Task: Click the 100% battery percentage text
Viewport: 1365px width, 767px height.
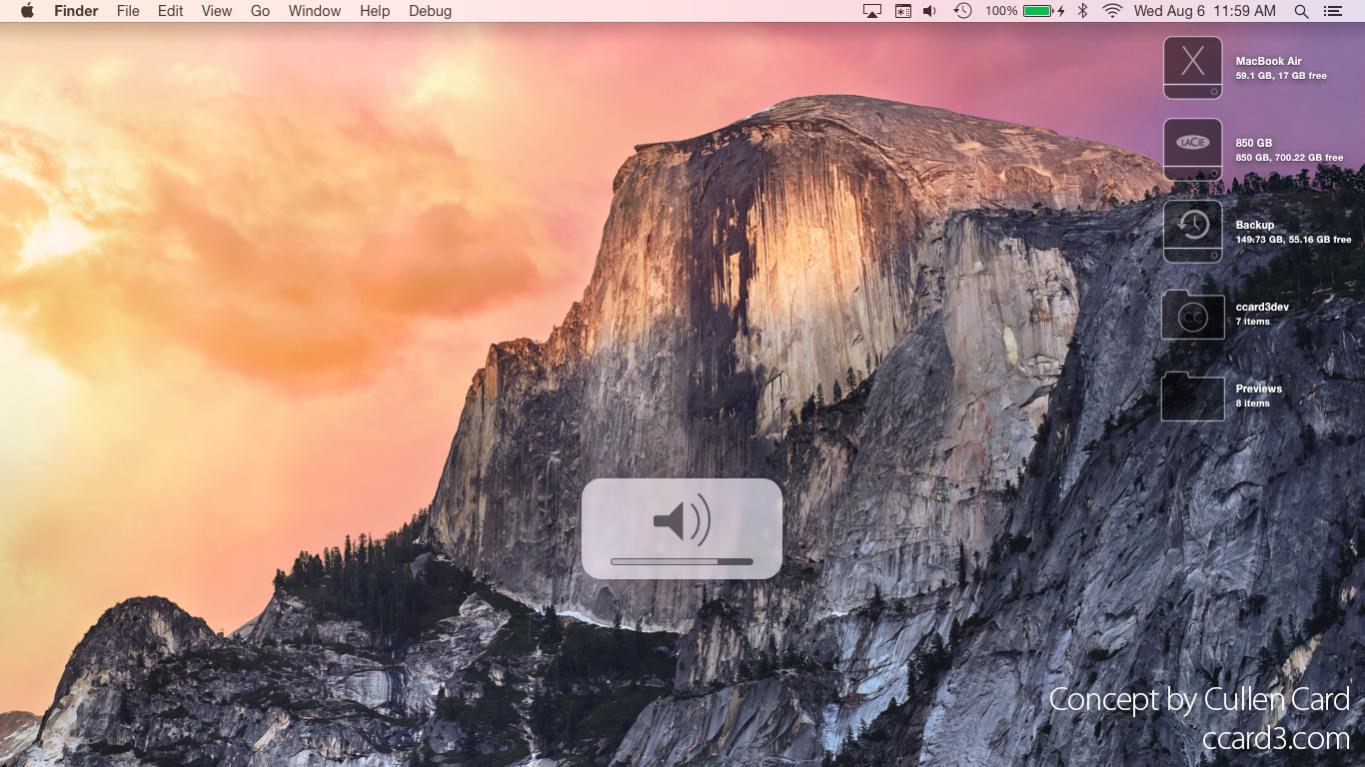Action: [x=1001, y=11]
